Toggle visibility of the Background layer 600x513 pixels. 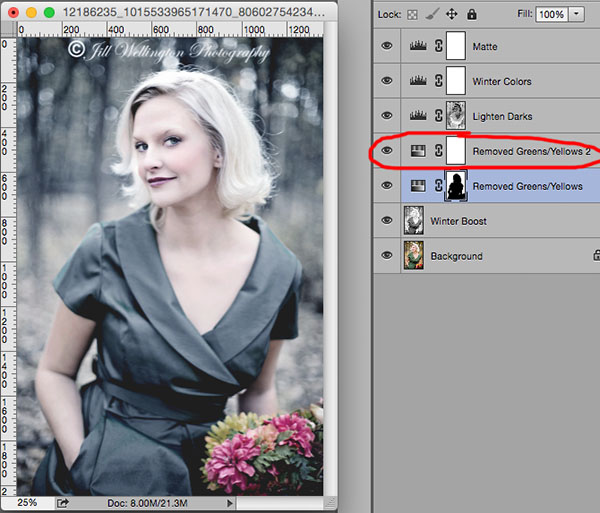387,255
